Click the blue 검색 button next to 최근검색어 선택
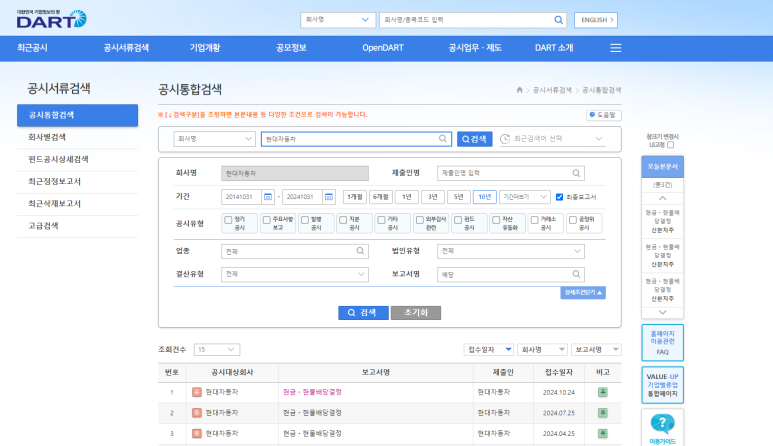This screenshot has width=773, height=446. [x=474, y=139]
